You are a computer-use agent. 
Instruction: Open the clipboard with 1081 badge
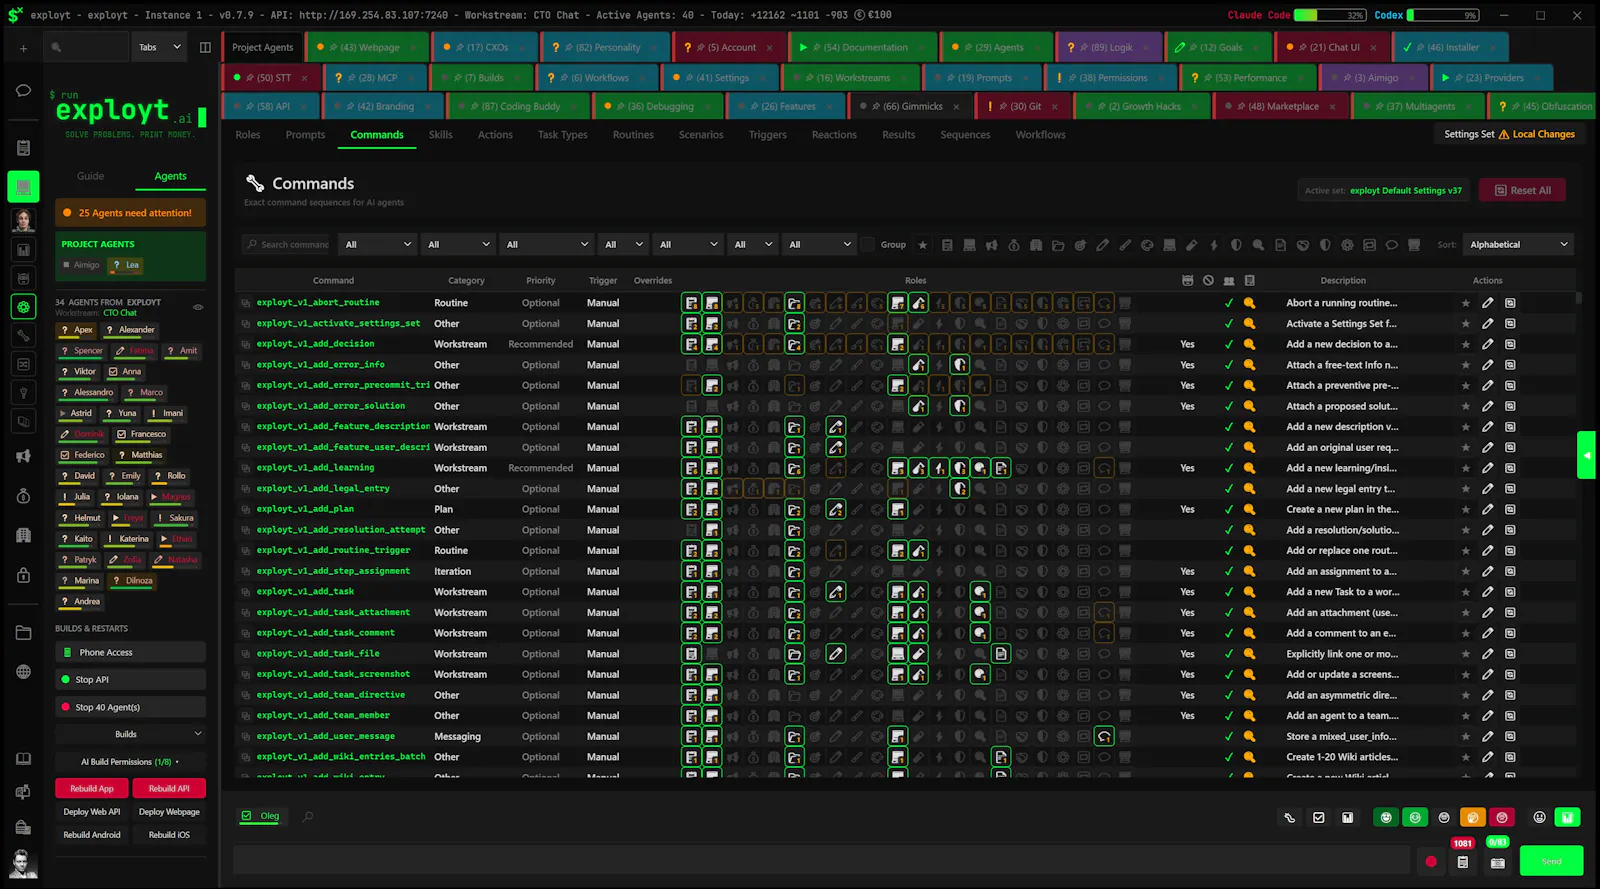(1463, 862)
